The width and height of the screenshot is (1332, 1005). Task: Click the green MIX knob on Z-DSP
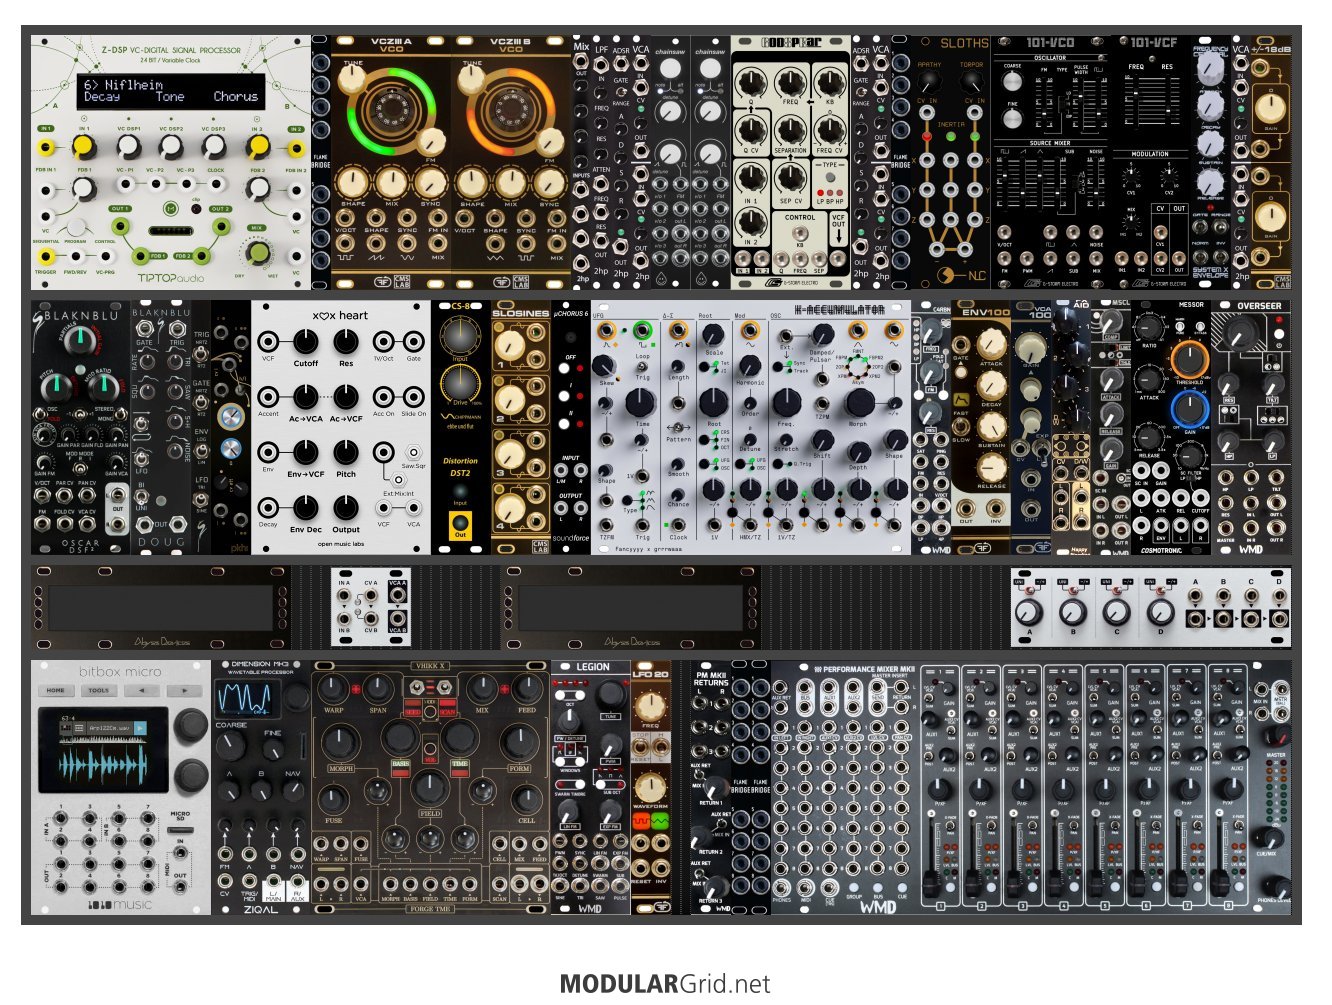(258, 253)
